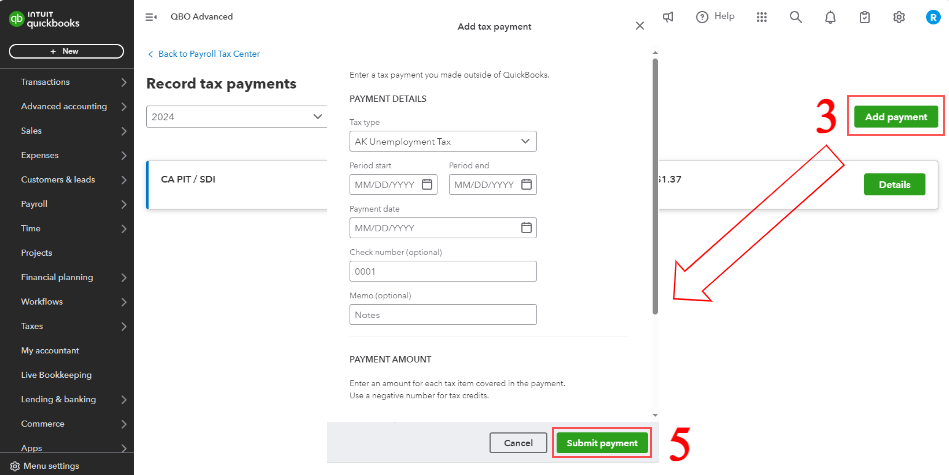Open the apps grid icon

coord(762,17)
